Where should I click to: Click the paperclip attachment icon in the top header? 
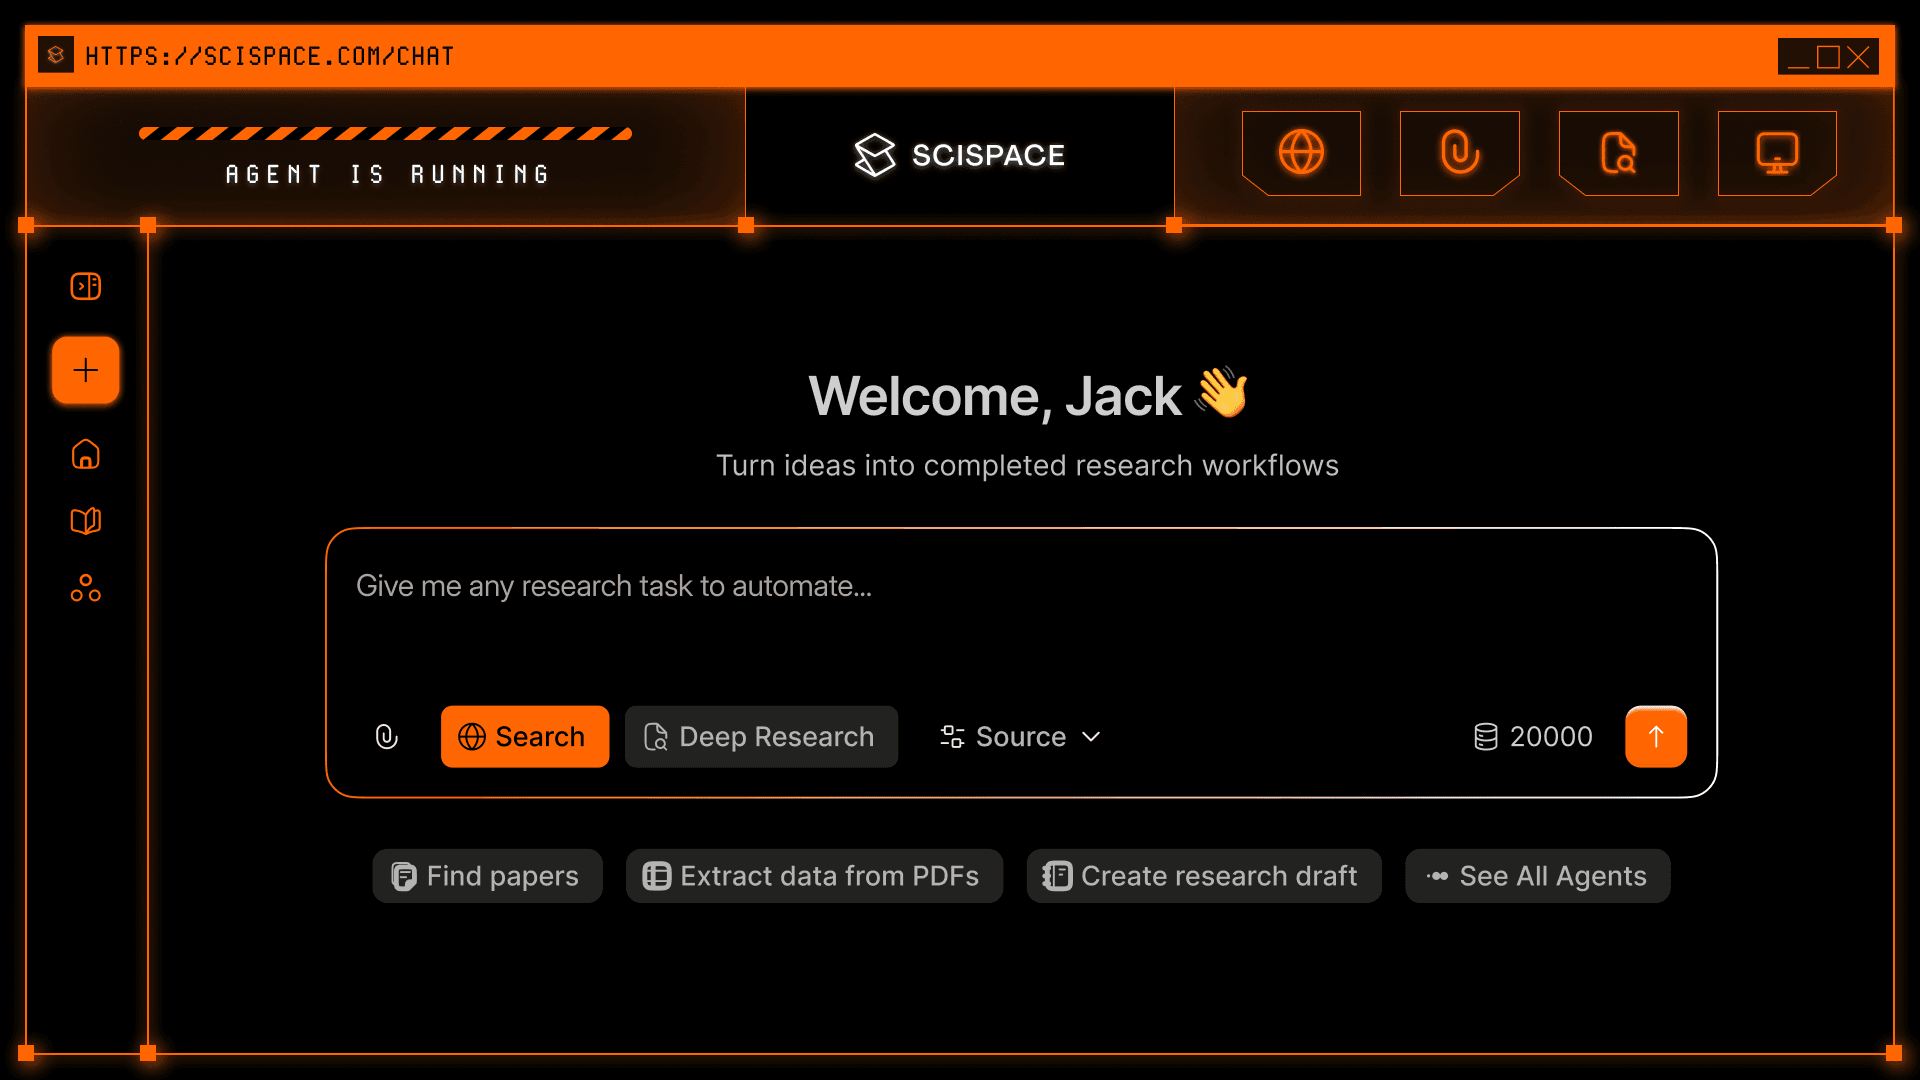pos(1460,153)
